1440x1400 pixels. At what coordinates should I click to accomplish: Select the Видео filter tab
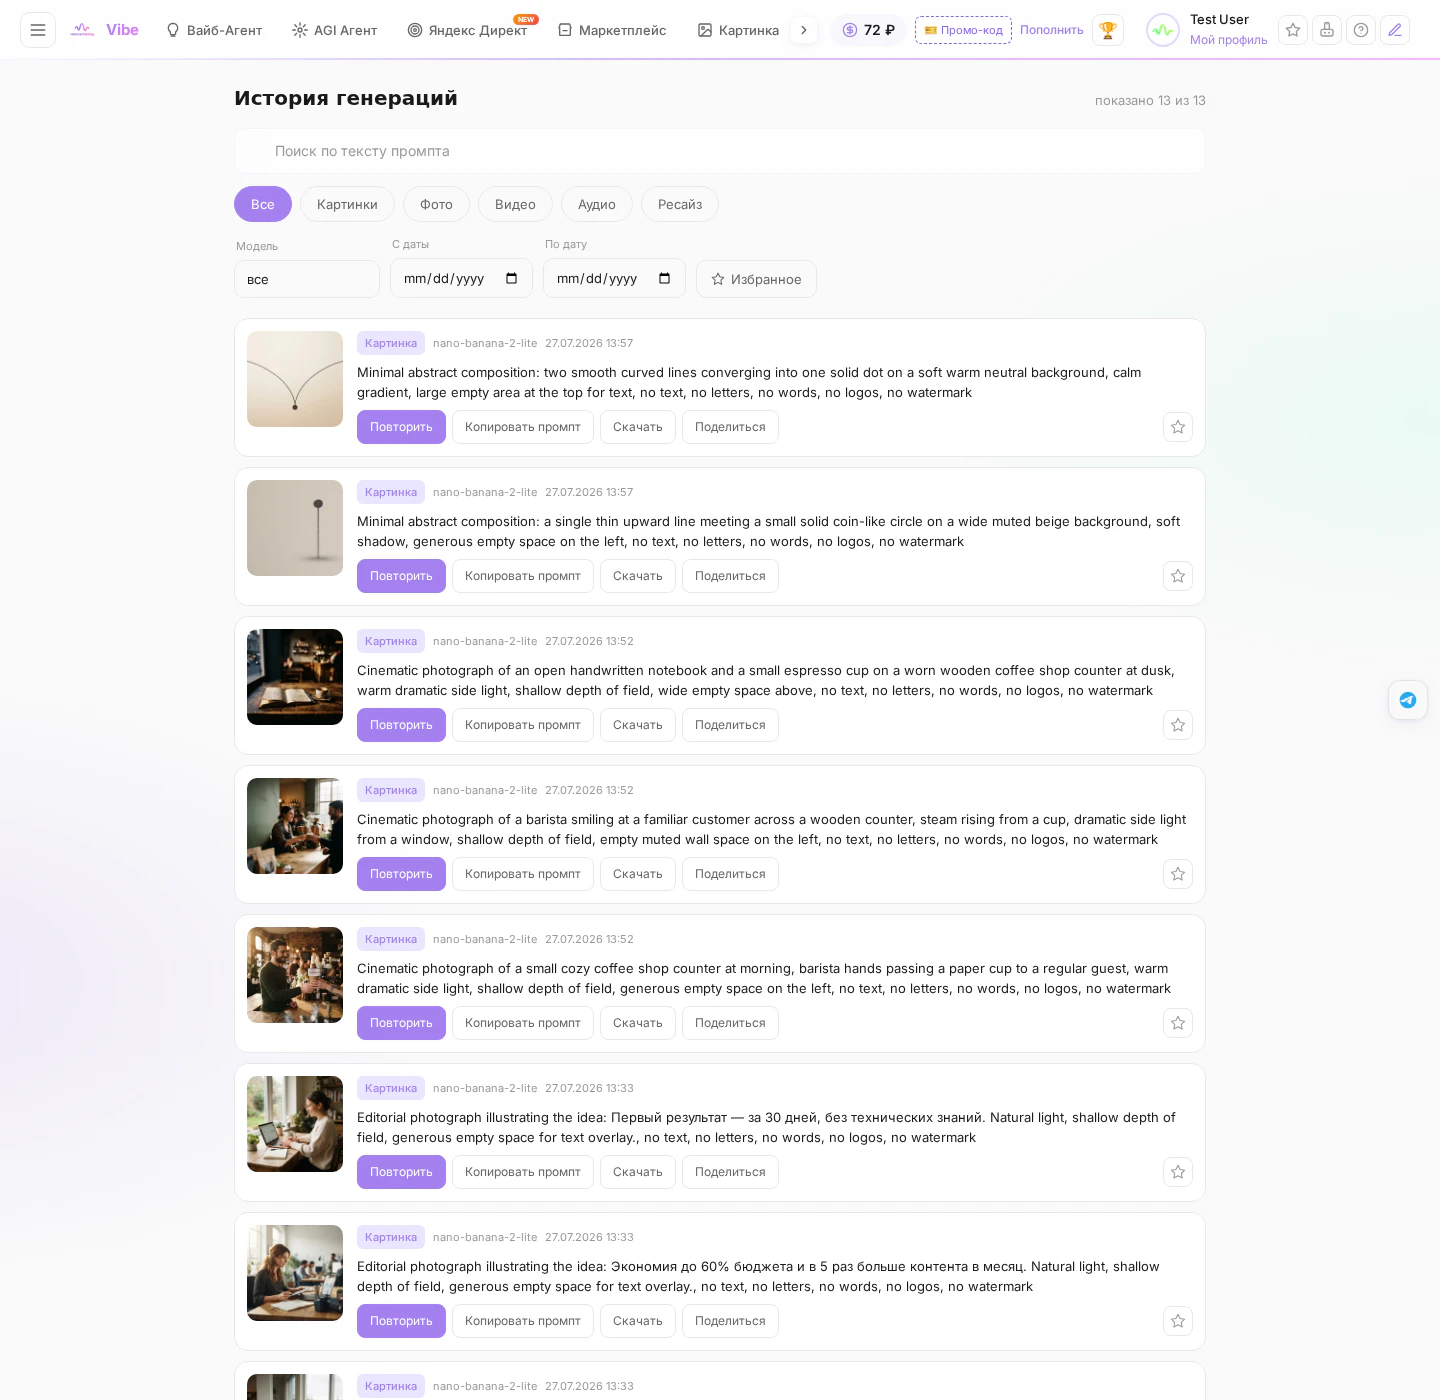click(515, 204)
